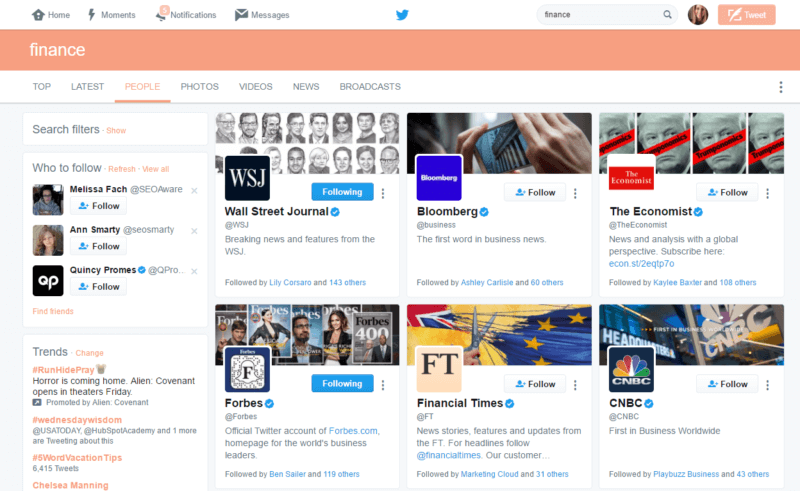Open the NEWS tab
Image resolution: width=800 pixels, height=491 pixels.
coord(306,87)
